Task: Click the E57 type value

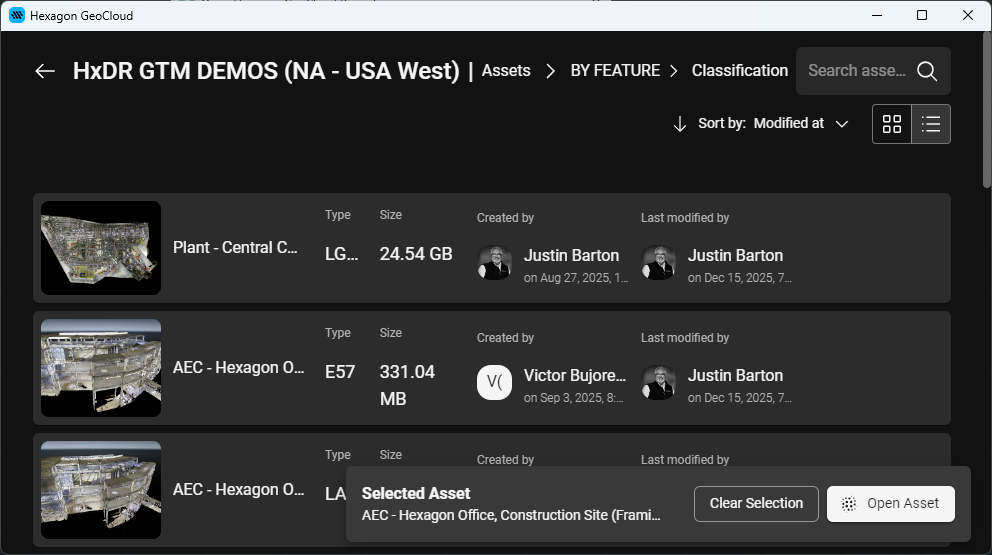Action: [x=340, y=372]
